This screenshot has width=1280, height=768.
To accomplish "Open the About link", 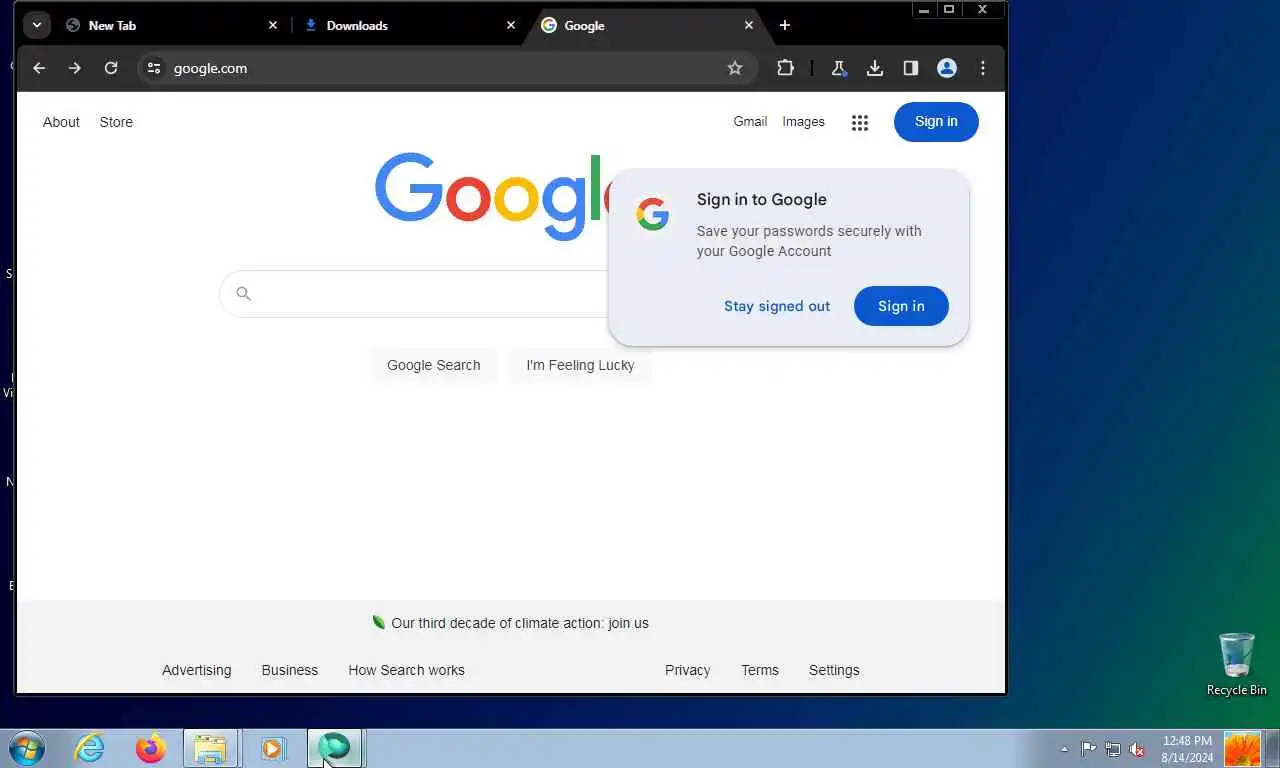I will [x=61, y=122].
